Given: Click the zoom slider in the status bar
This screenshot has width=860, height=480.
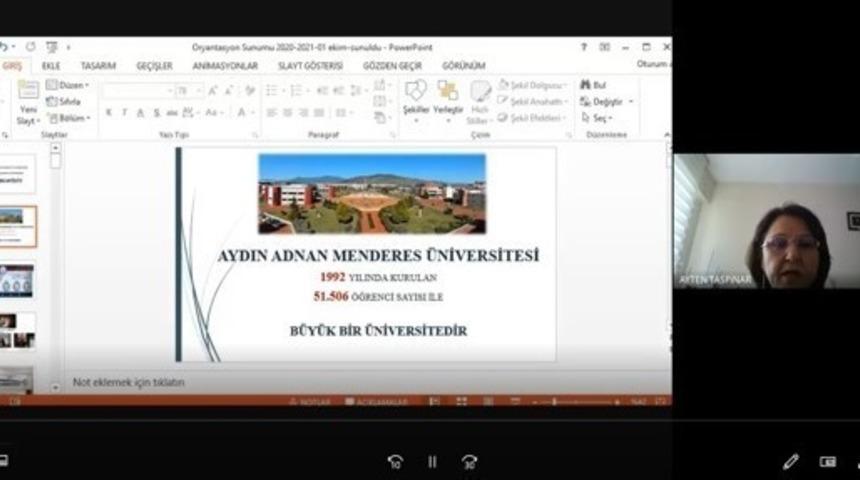Looking at the screenshot, I should pos(576,402).
